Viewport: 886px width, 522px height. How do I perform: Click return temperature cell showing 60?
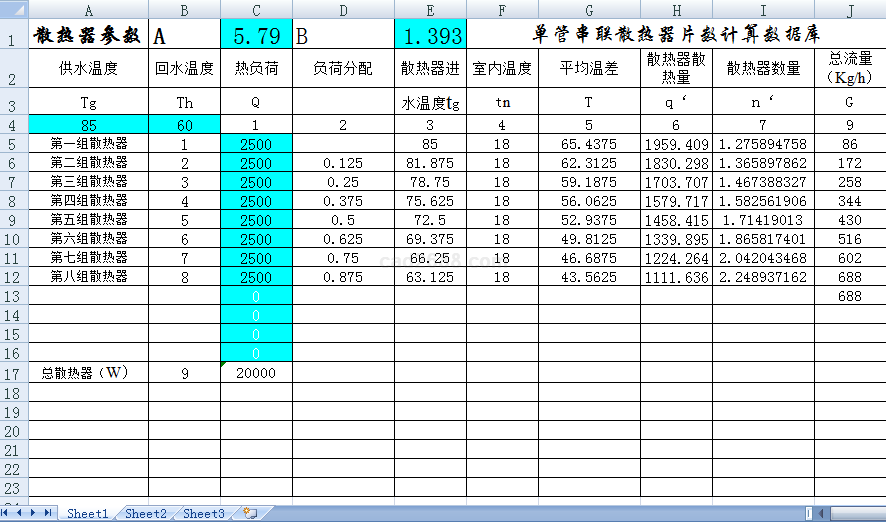(184, 125)
